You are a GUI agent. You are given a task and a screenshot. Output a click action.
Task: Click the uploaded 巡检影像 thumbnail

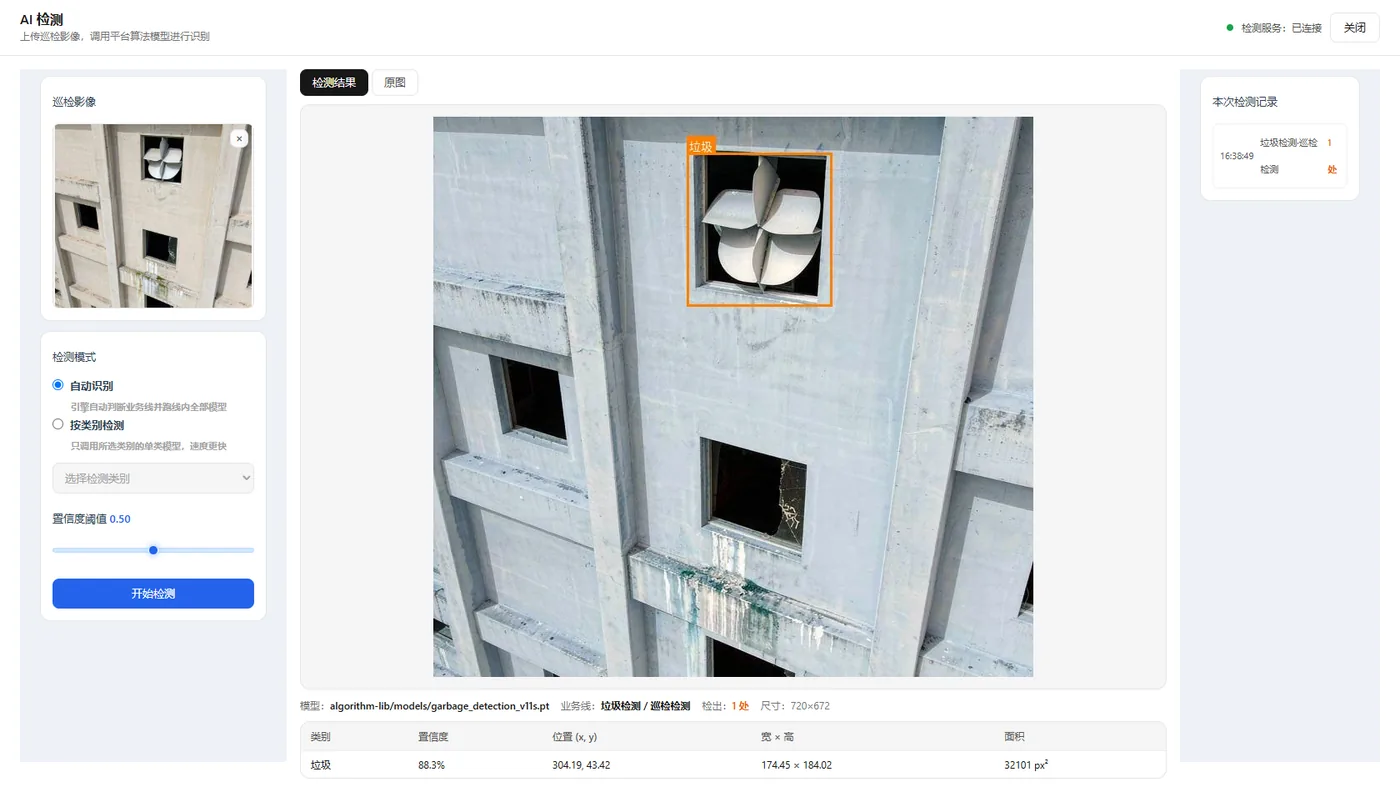click(x=153, y=215)
